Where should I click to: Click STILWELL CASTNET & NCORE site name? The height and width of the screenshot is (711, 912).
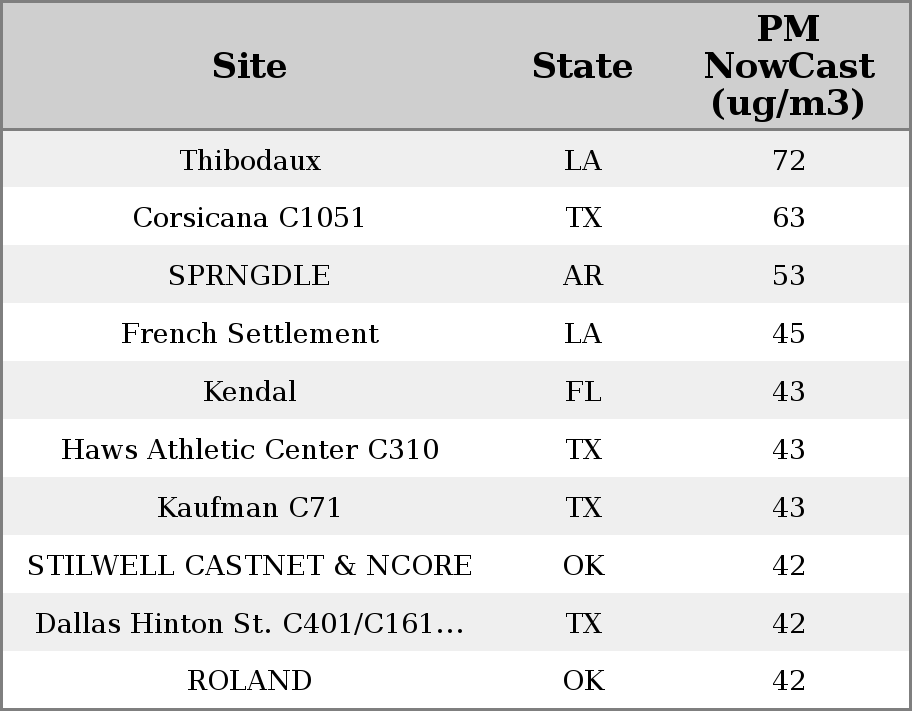(x=250, y=566)
